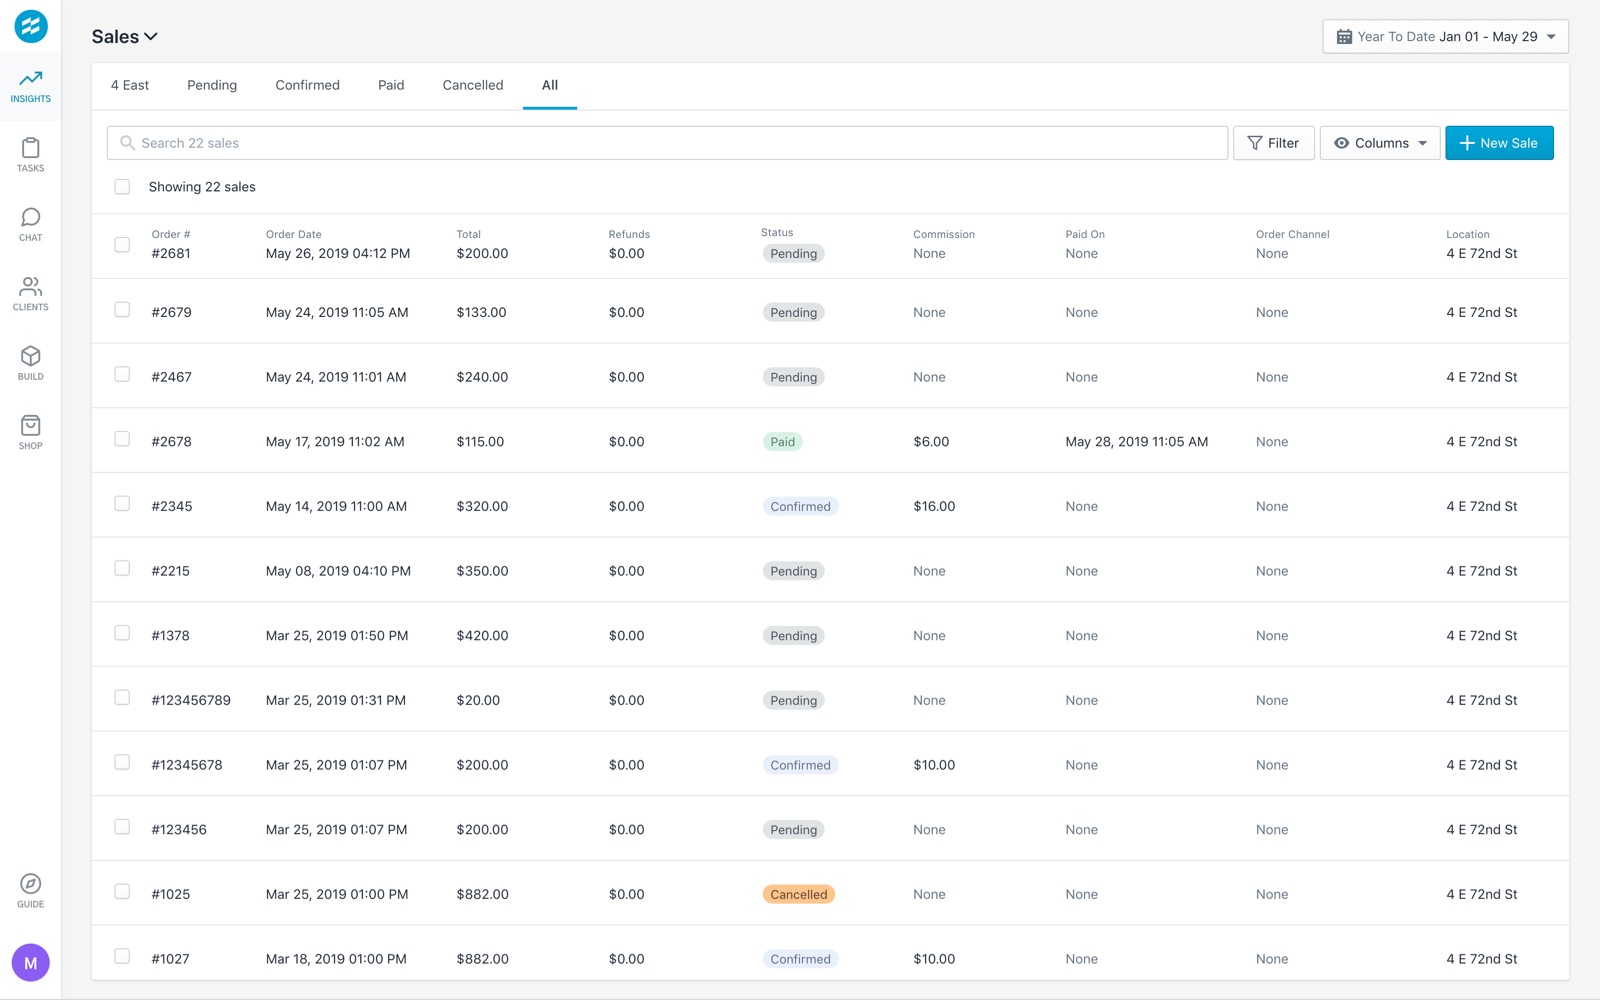Open the Columns dropdown
Image resolution: width=1600 pixels, height=1000 pixels.
(x=1380, y=143)
